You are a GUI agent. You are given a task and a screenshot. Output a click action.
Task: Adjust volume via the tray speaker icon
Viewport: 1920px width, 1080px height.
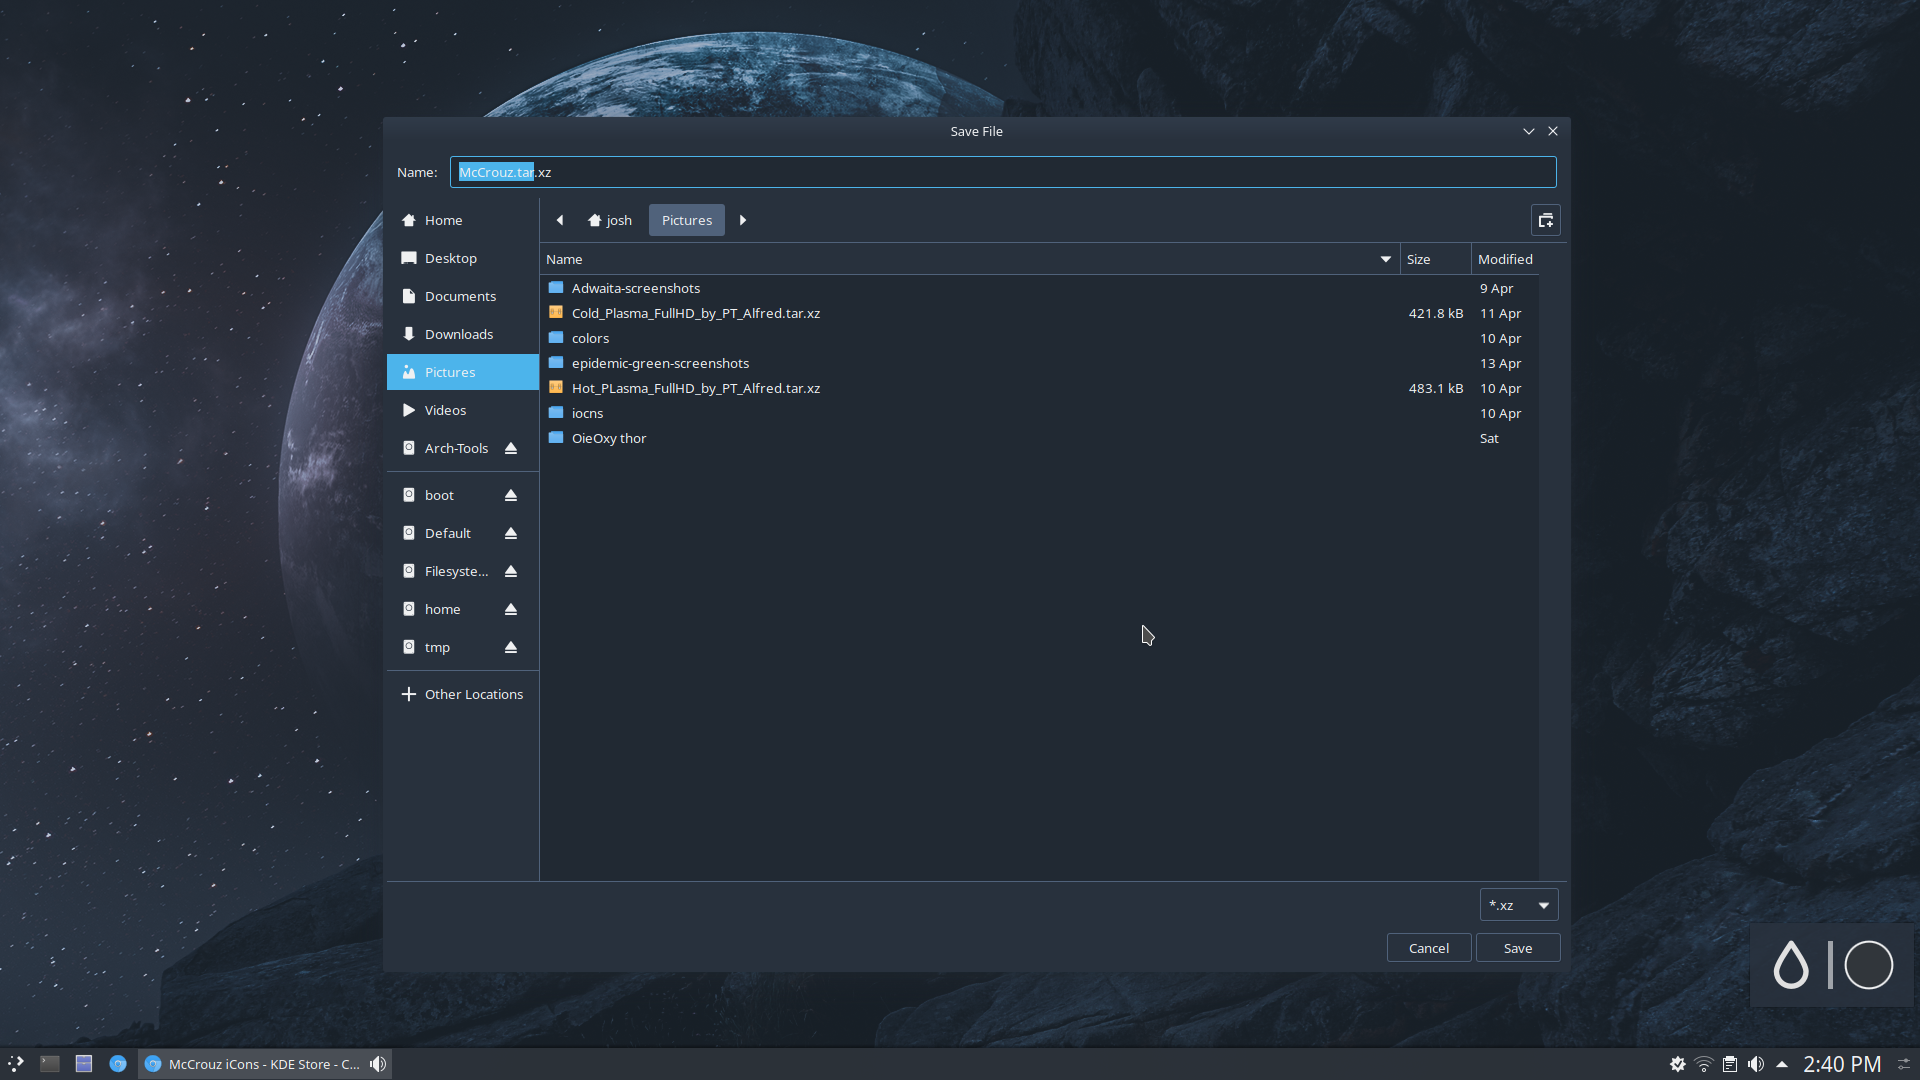(1757, 1064)
